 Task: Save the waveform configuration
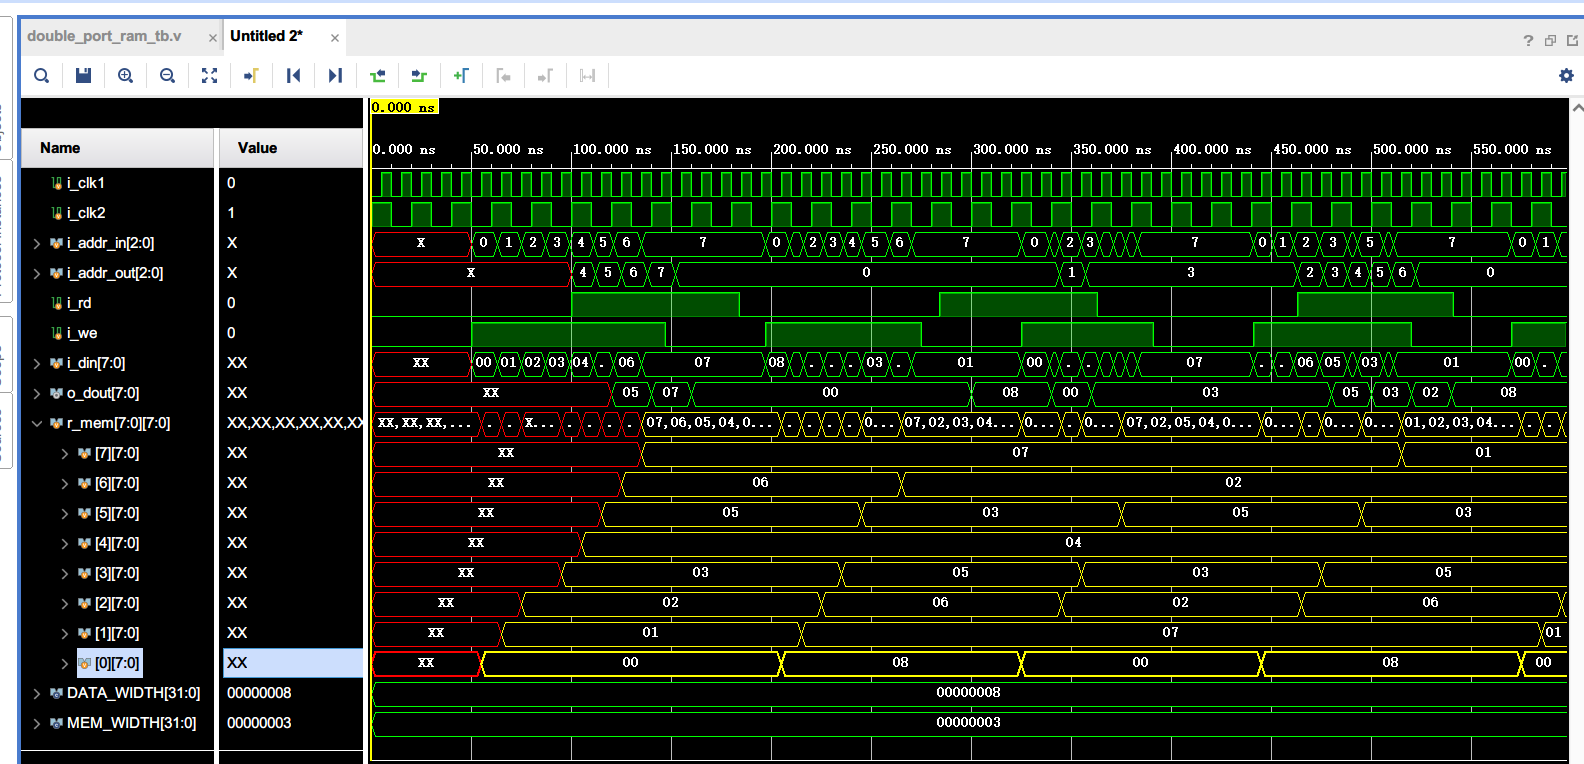point(83,76)
